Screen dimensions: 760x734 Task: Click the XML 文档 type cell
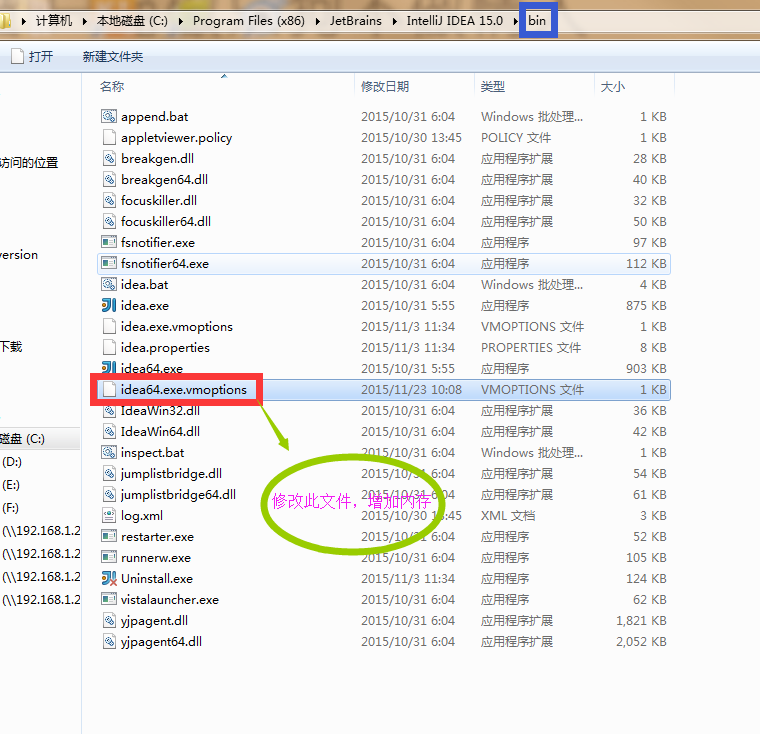(508, 516)
